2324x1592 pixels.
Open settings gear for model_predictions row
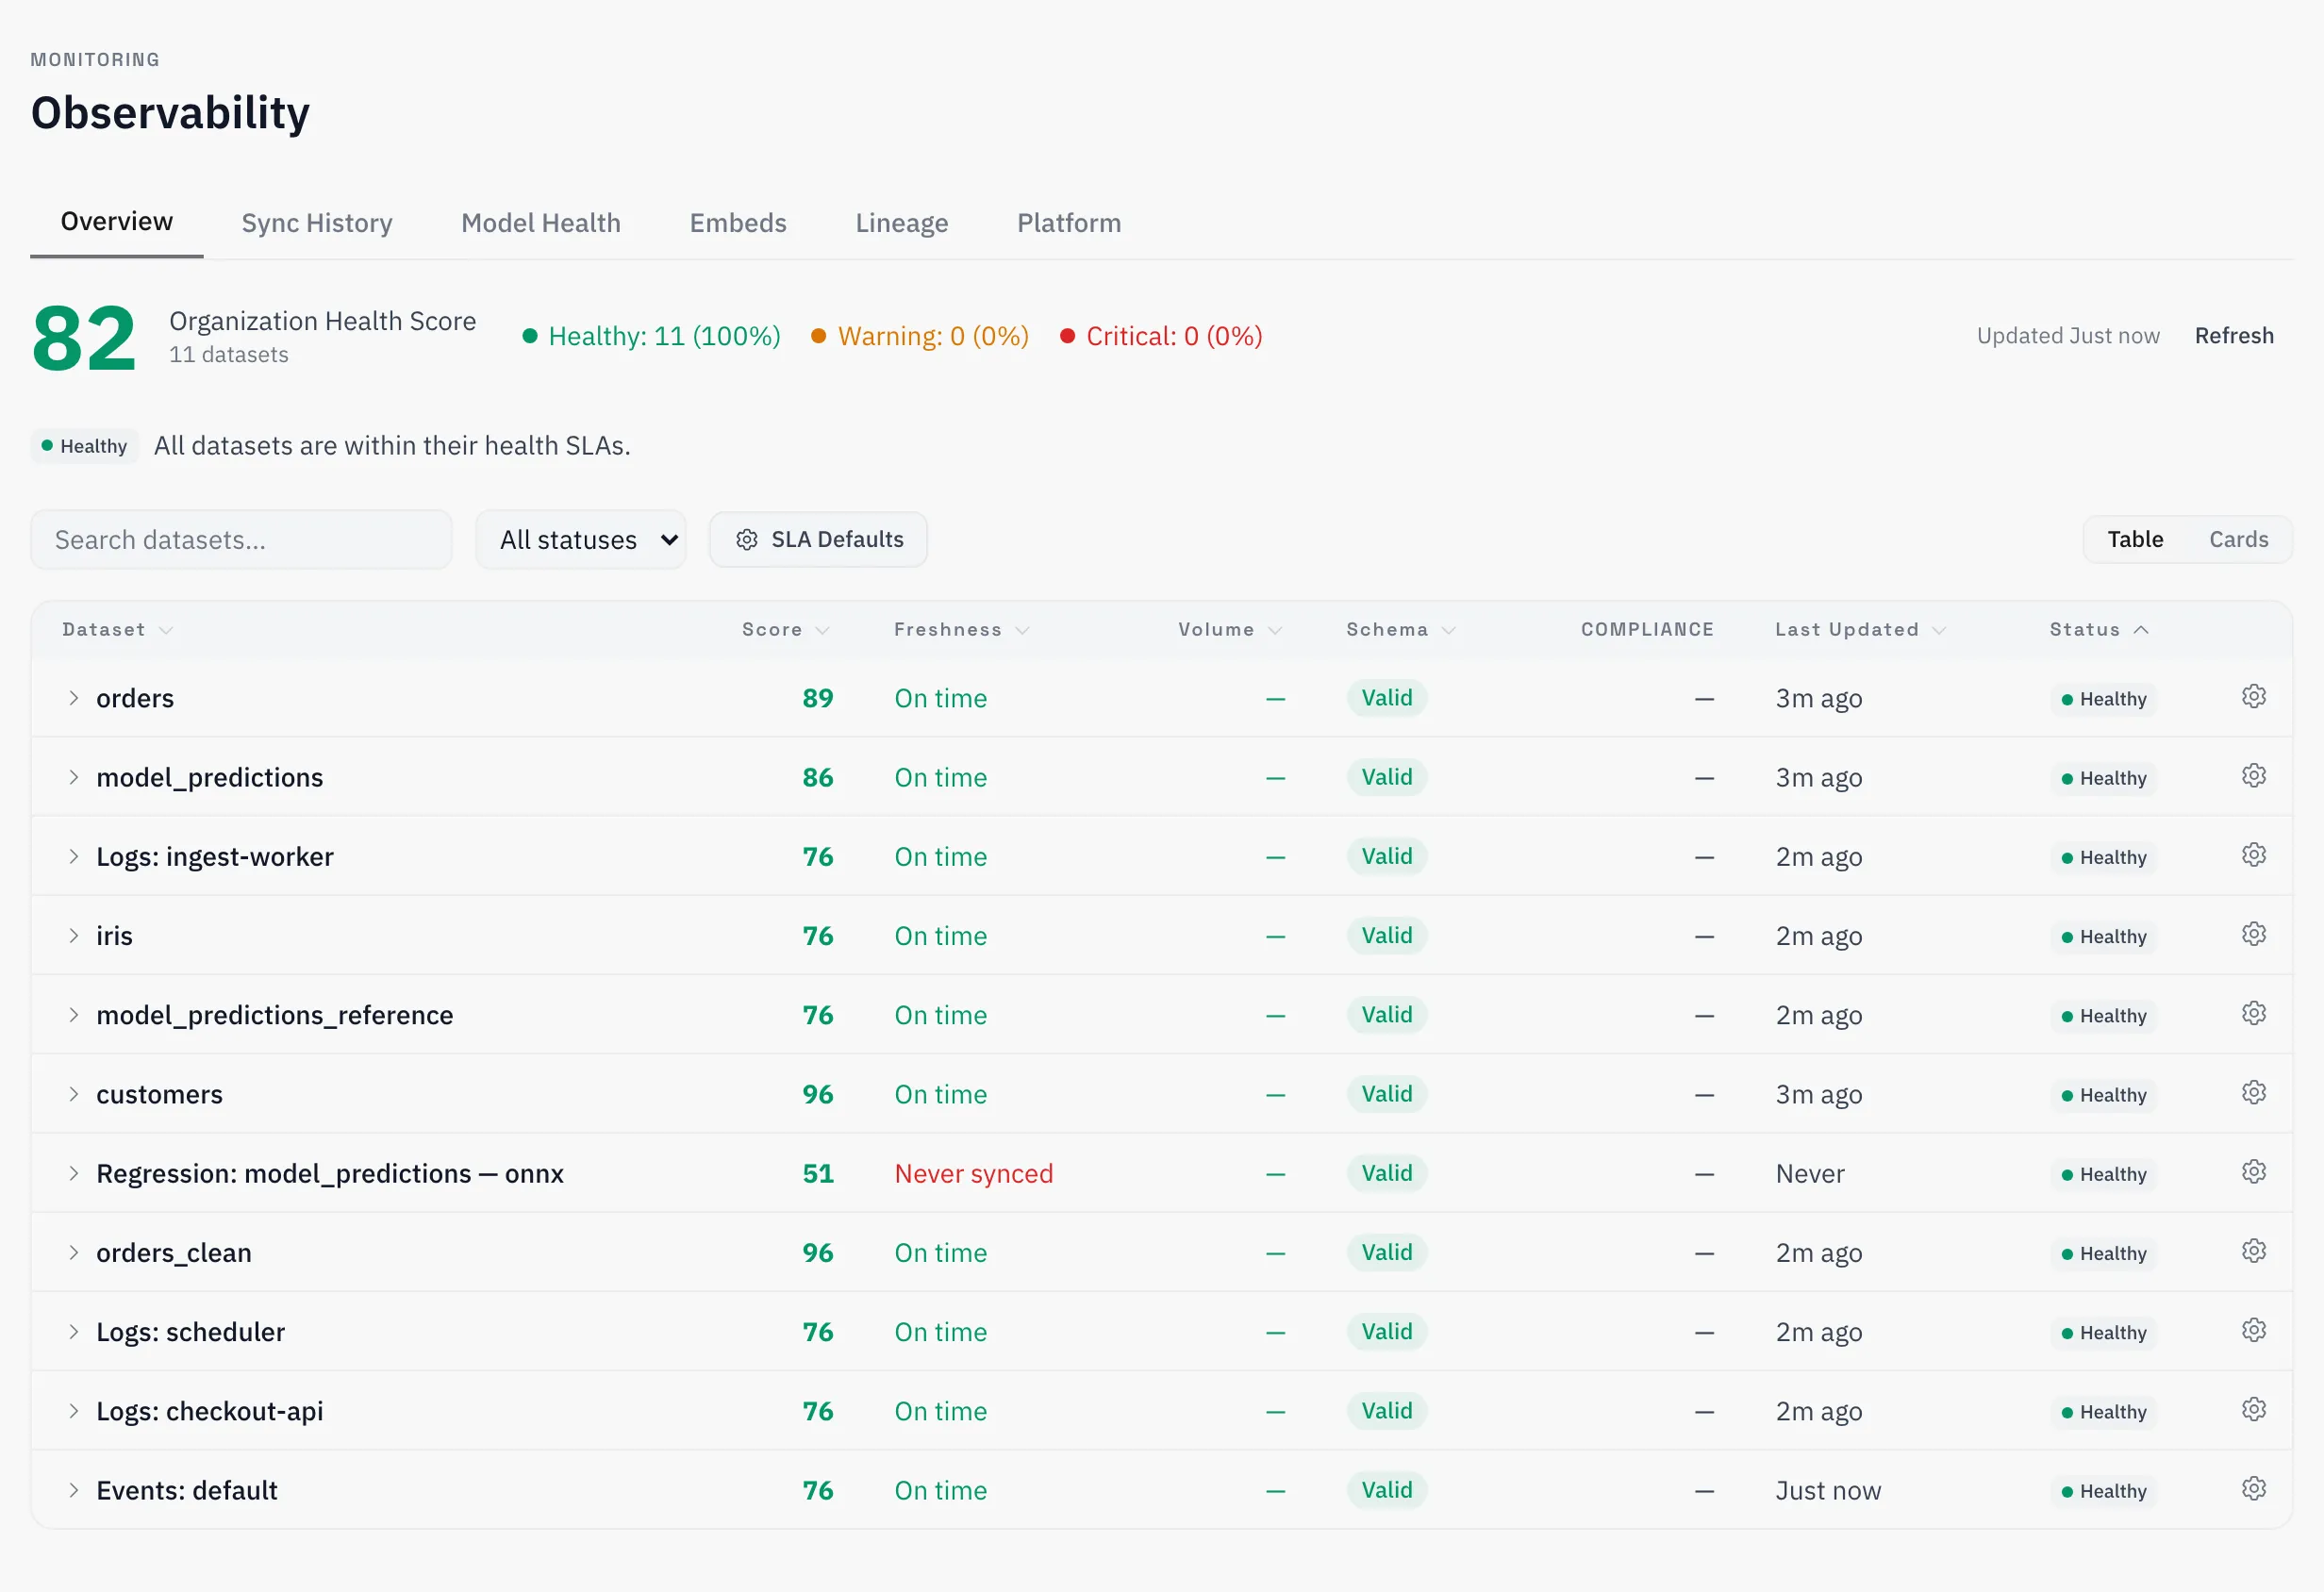pos(2253,776)
